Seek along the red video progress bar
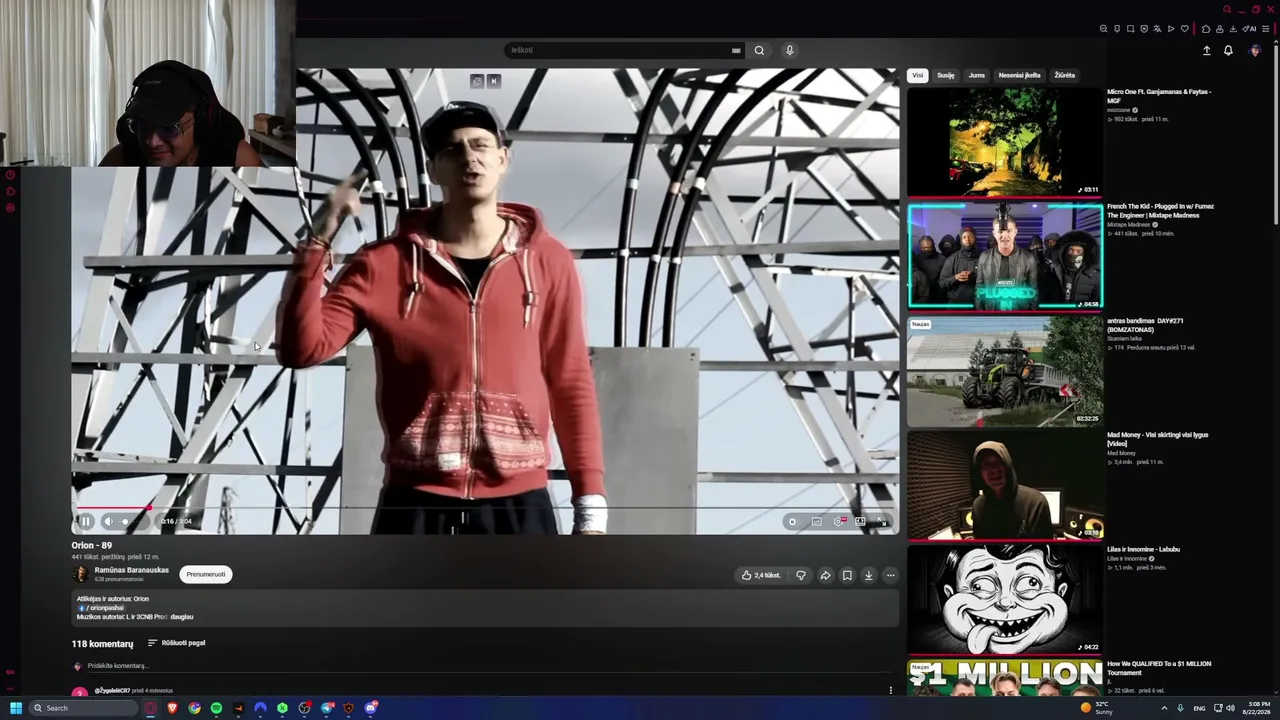This screenshot has width=1280, height=720. point(484,508)
